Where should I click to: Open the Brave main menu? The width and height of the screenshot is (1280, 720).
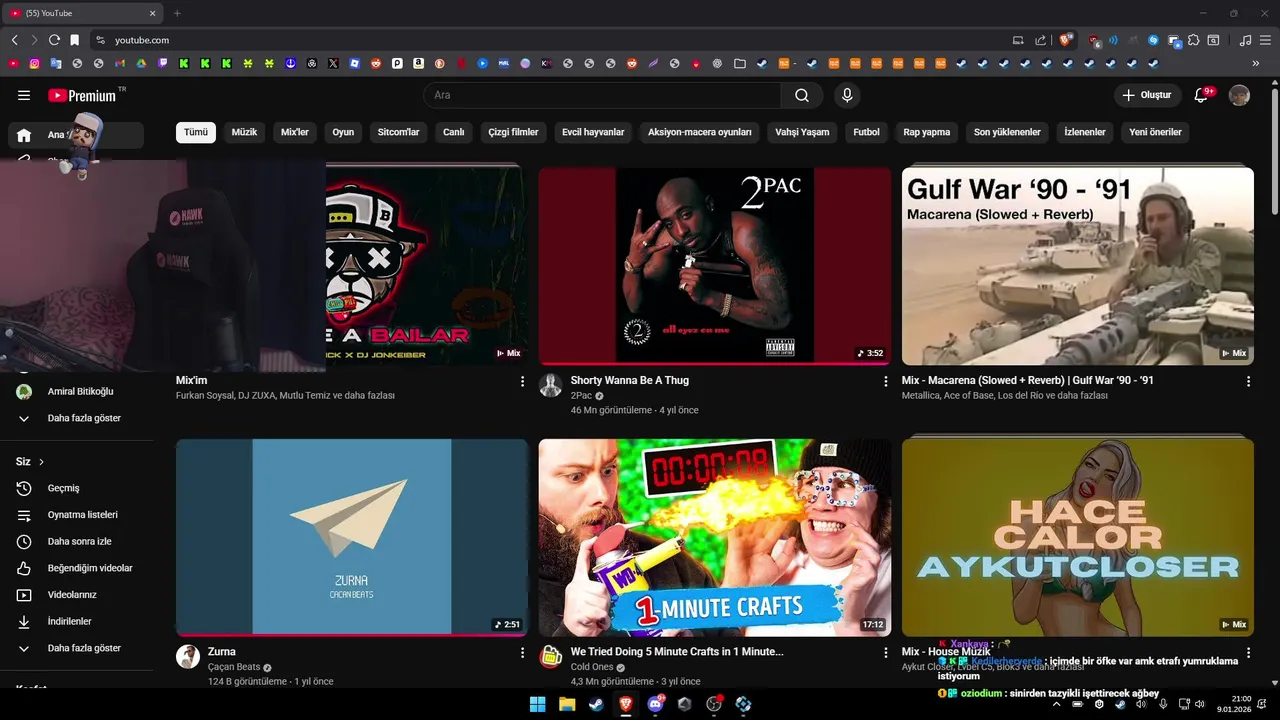click(x=1265, y=40)
